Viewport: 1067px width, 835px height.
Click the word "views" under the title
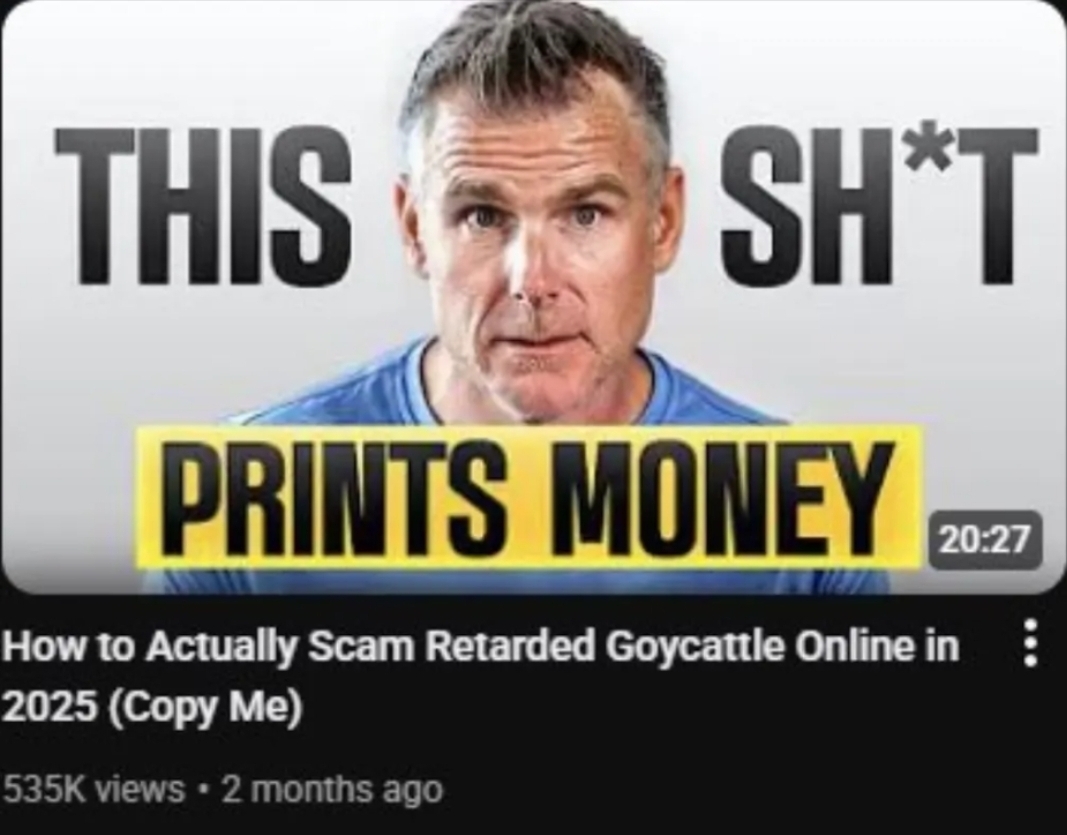click(140, 789)
